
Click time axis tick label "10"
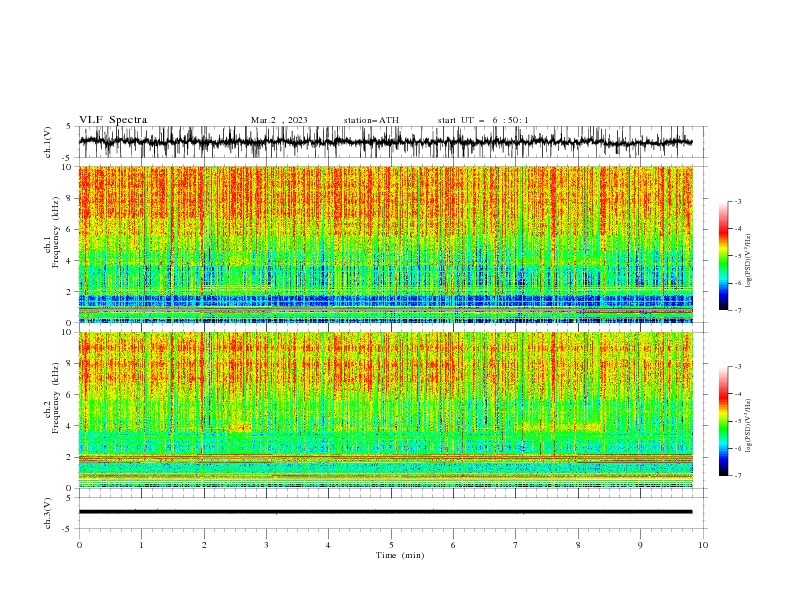coord(703,545)
